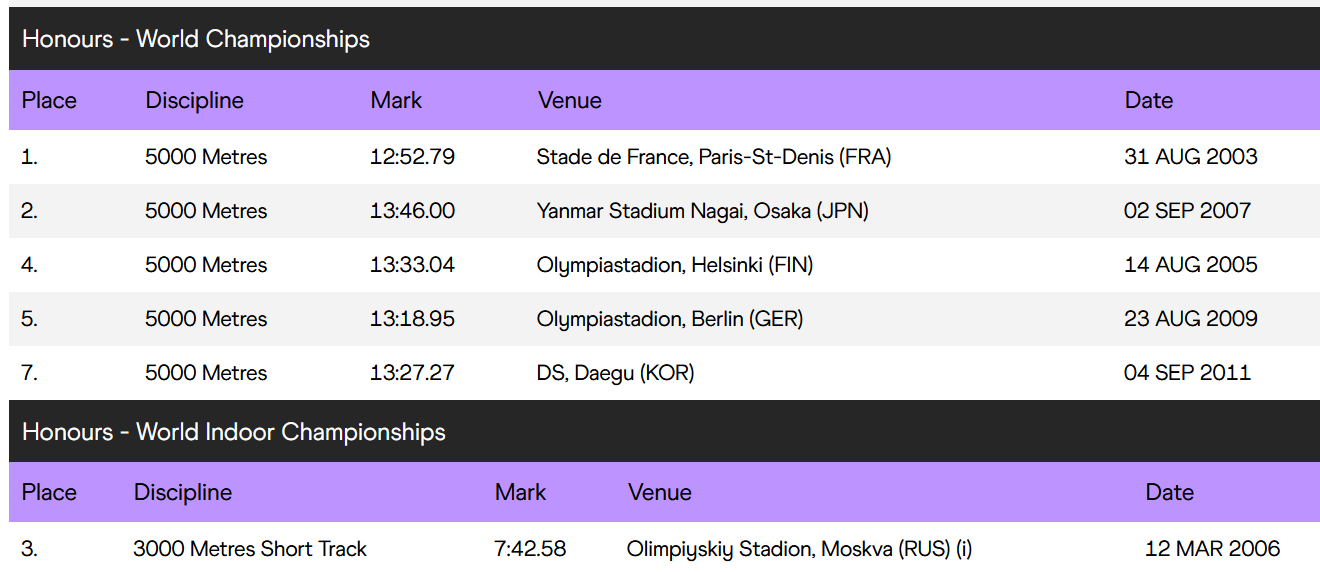The width and height of the screenshot is (1320, 572).
Task: Click the 12:52.79 mark in first place row
Action: pos(412,157)
